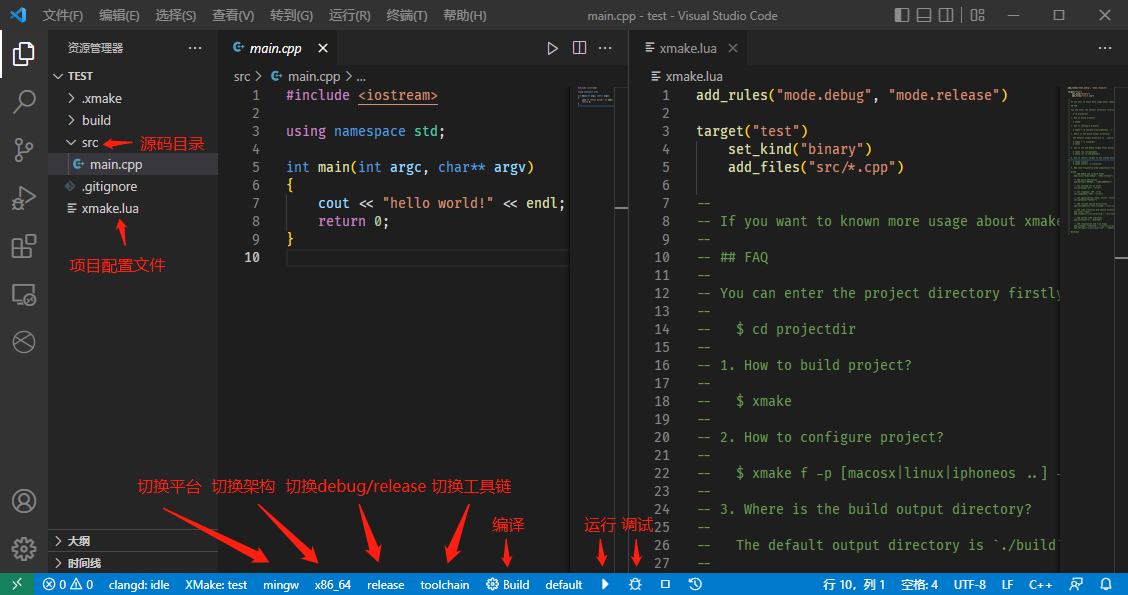This screenshot has width=1128, height=595.
Task: Open the Search view in activity bar
Action: click(x=24, y=101)
